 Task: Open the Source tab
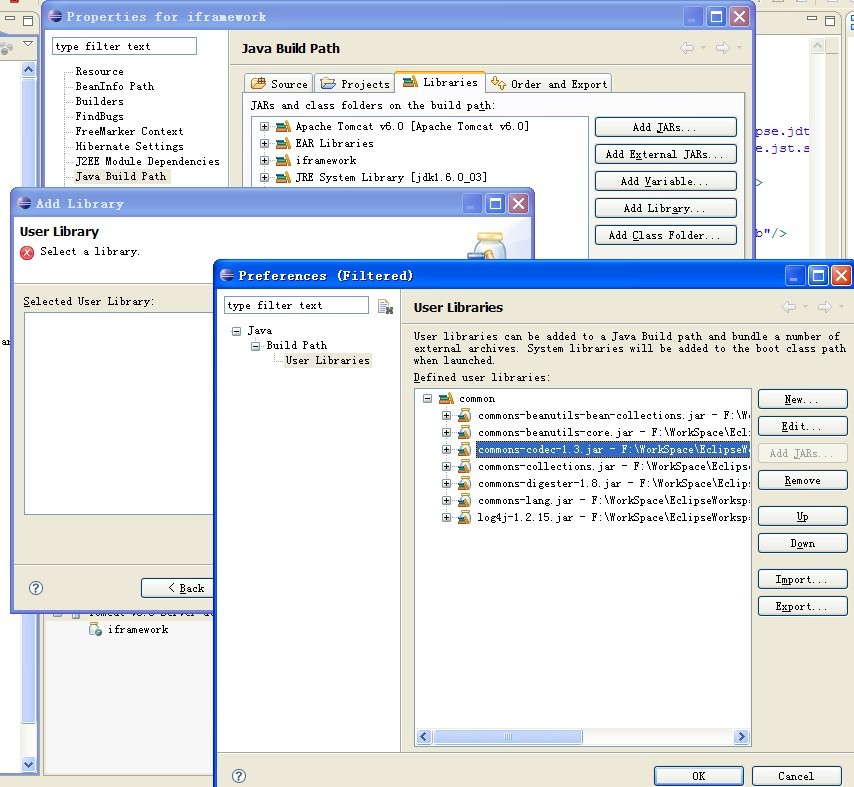click(x=279, y=84)
